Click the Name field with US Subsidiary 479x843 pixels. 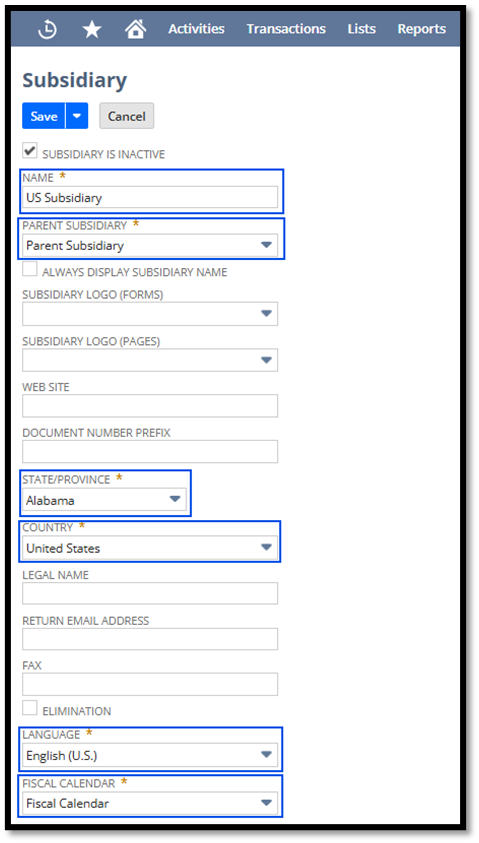pyautogui.click(x=150, y=197)
